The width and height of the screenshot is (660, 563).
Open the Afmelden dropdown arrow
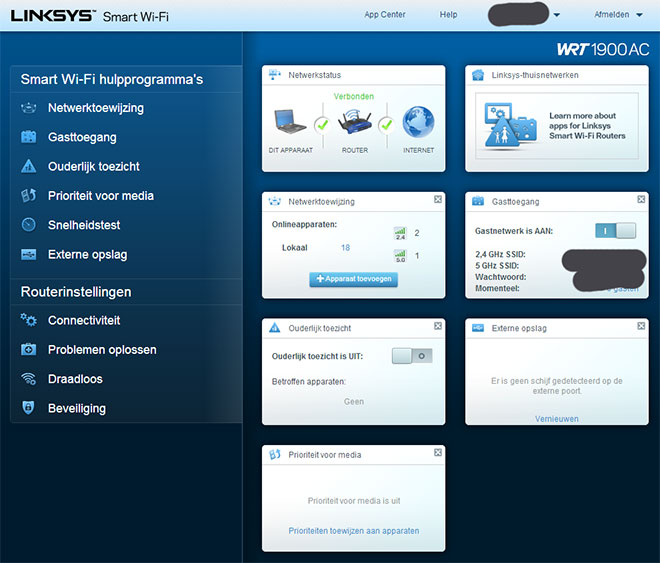pyautogui.click(x=639, y=15)
